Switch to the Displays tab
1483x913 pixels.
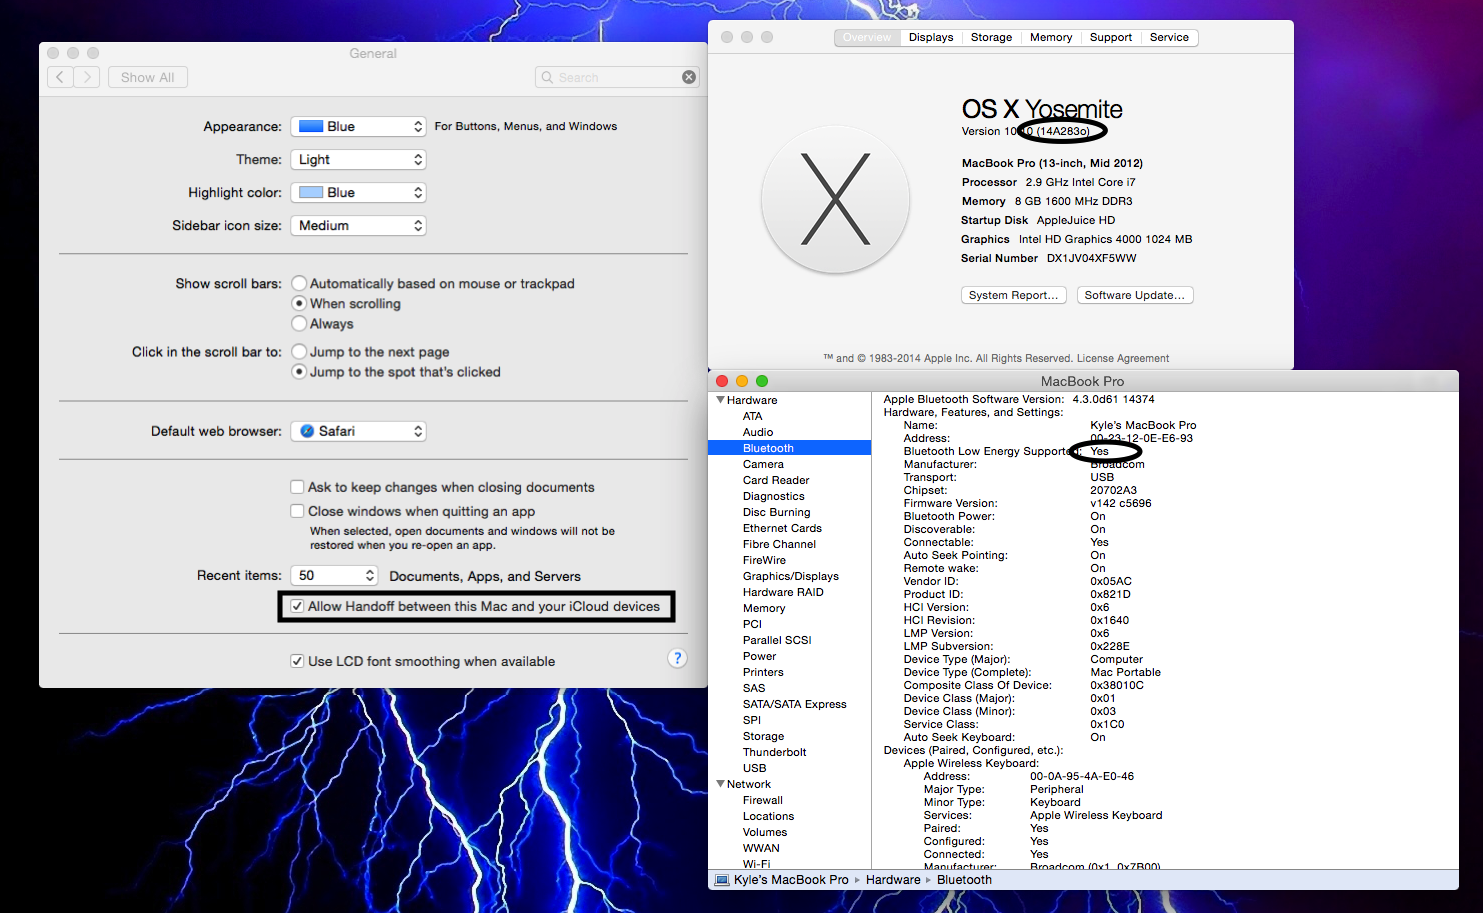[931, 37]
